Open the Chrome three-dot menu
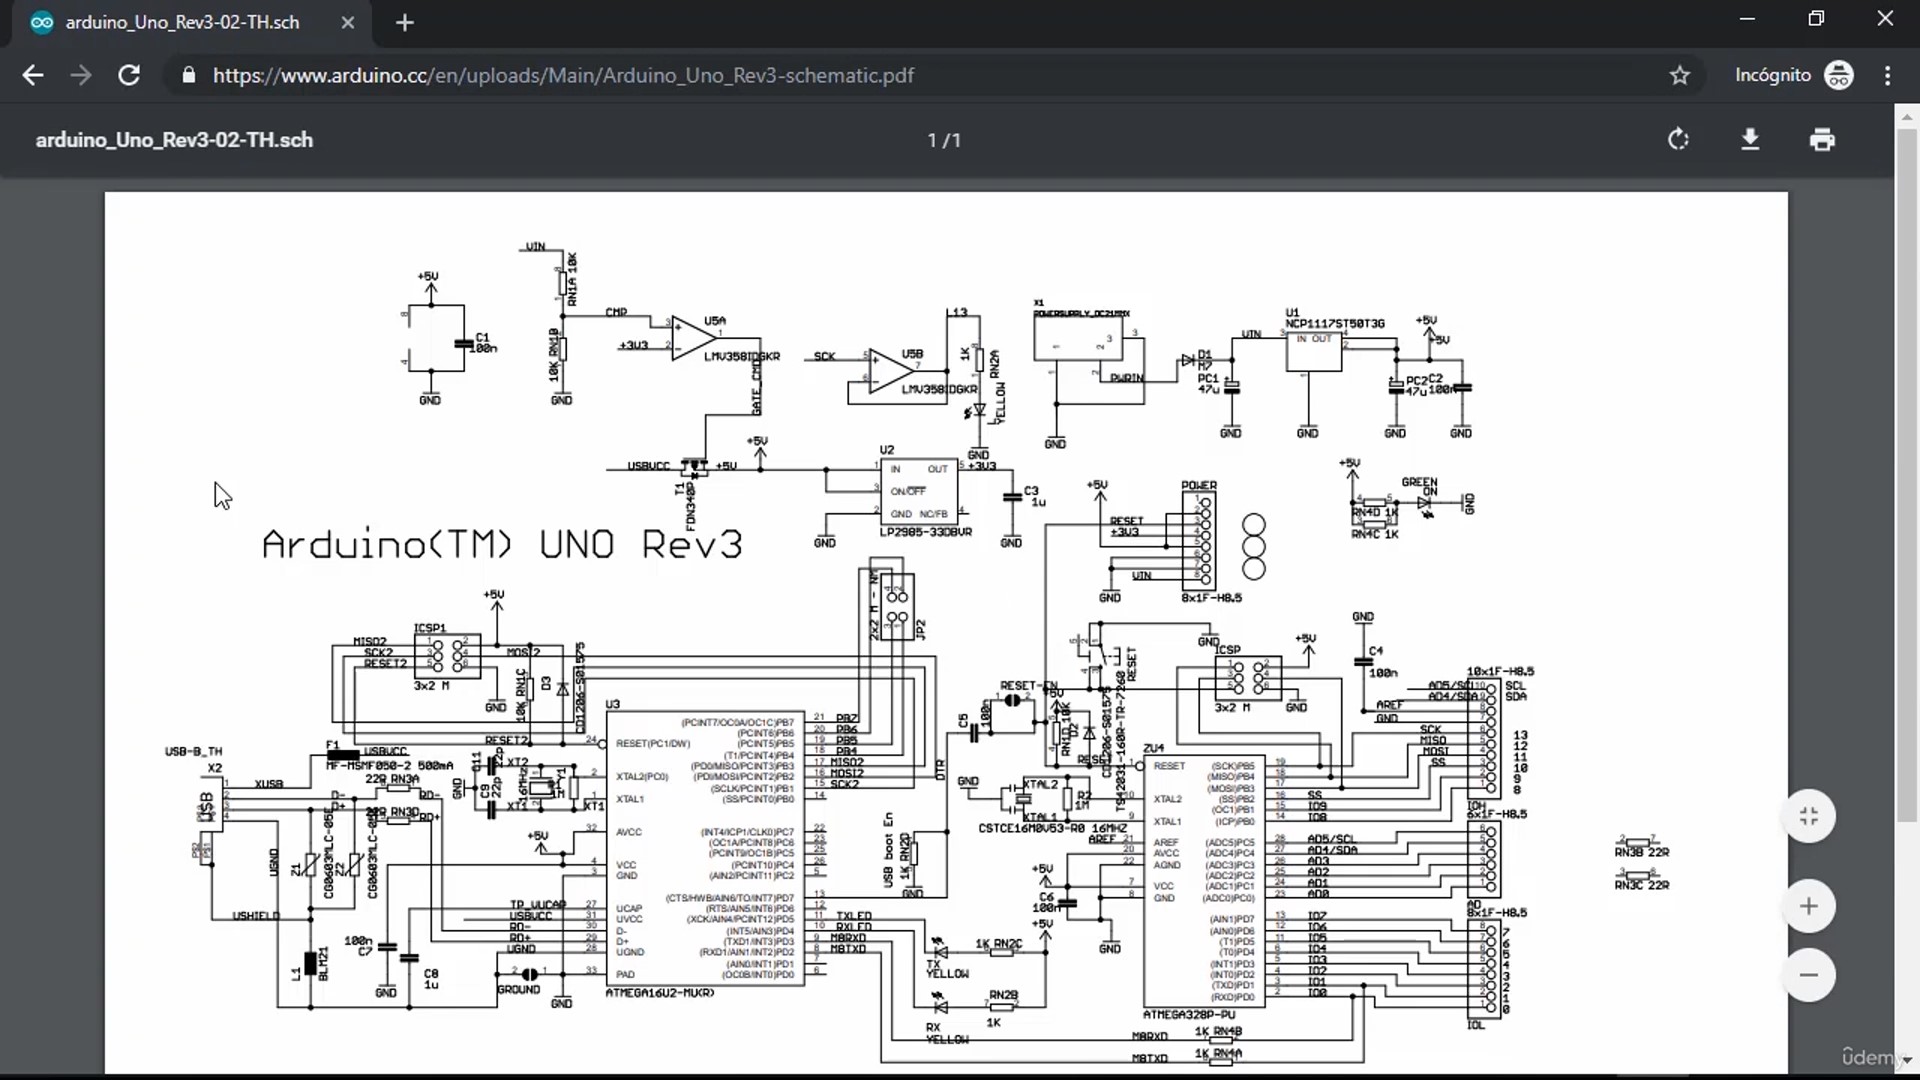 click(x=1888, y=75)
